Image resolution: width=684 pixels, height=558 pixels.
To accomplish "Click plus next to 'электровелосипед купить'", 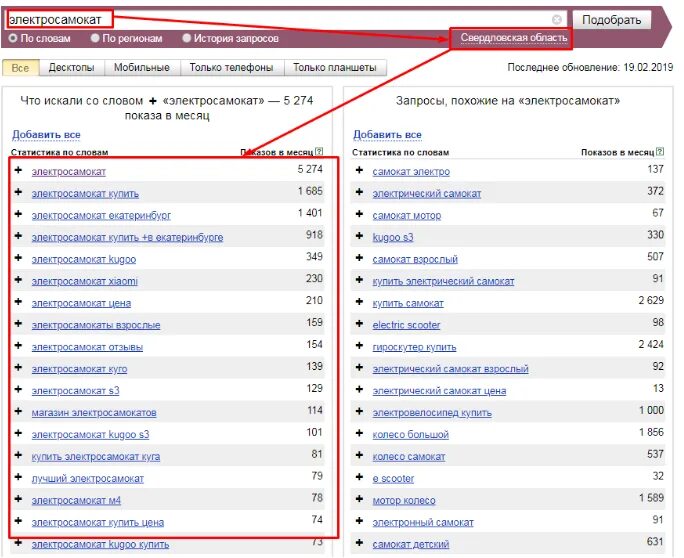I will [x=359, y=411].
